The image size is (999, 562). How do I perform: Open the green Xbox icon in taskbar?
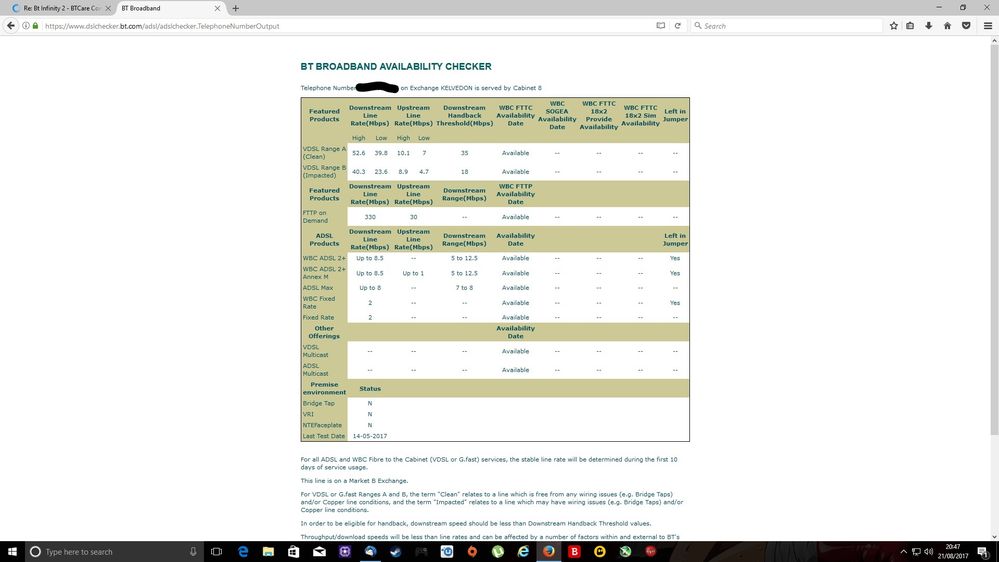625,552
